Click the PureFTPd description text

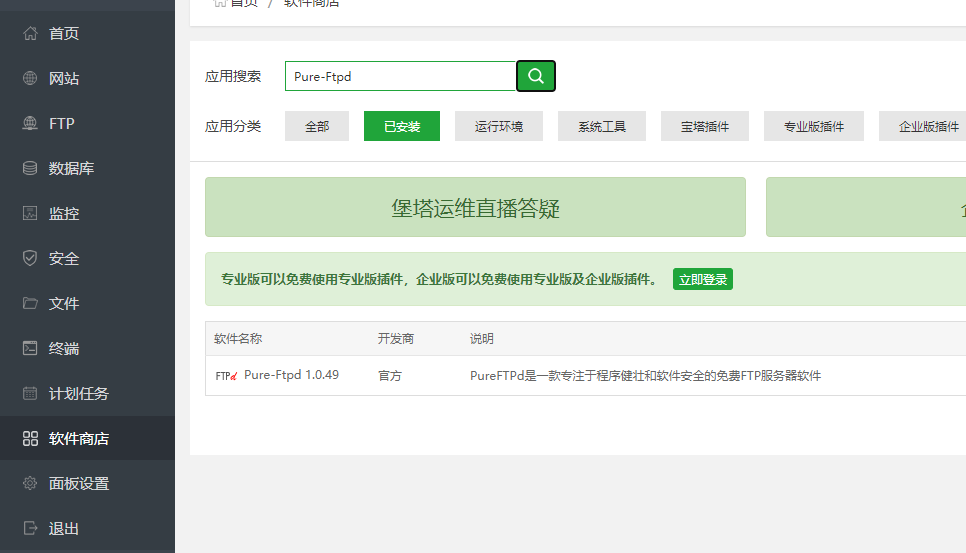tap(646, 376)
